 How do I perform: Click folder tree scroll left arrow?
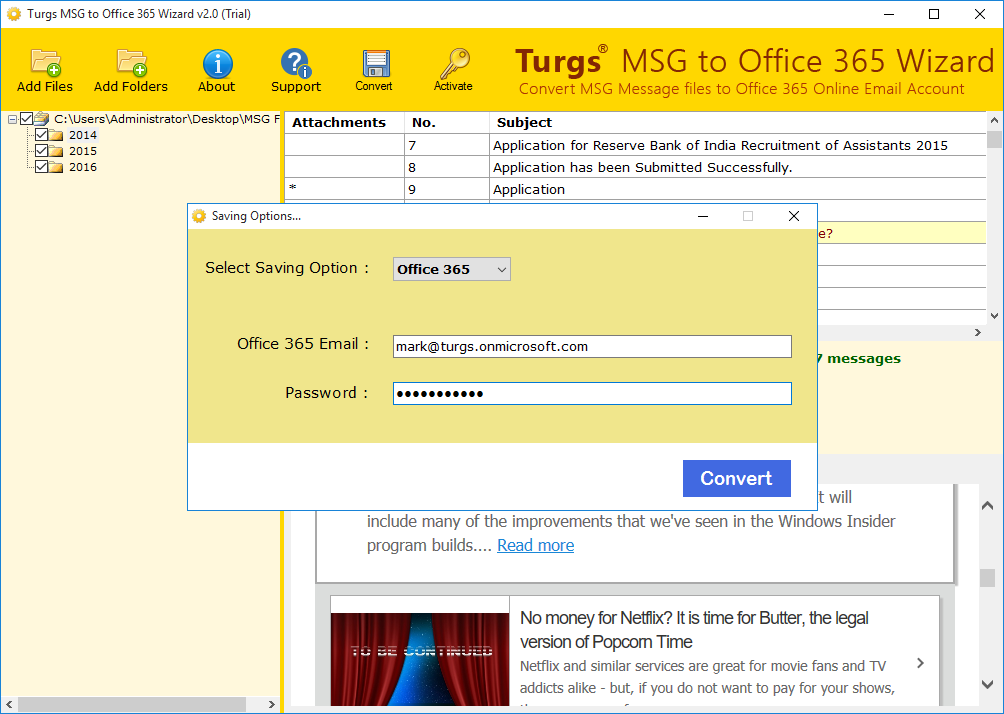(x=8, y=704)
